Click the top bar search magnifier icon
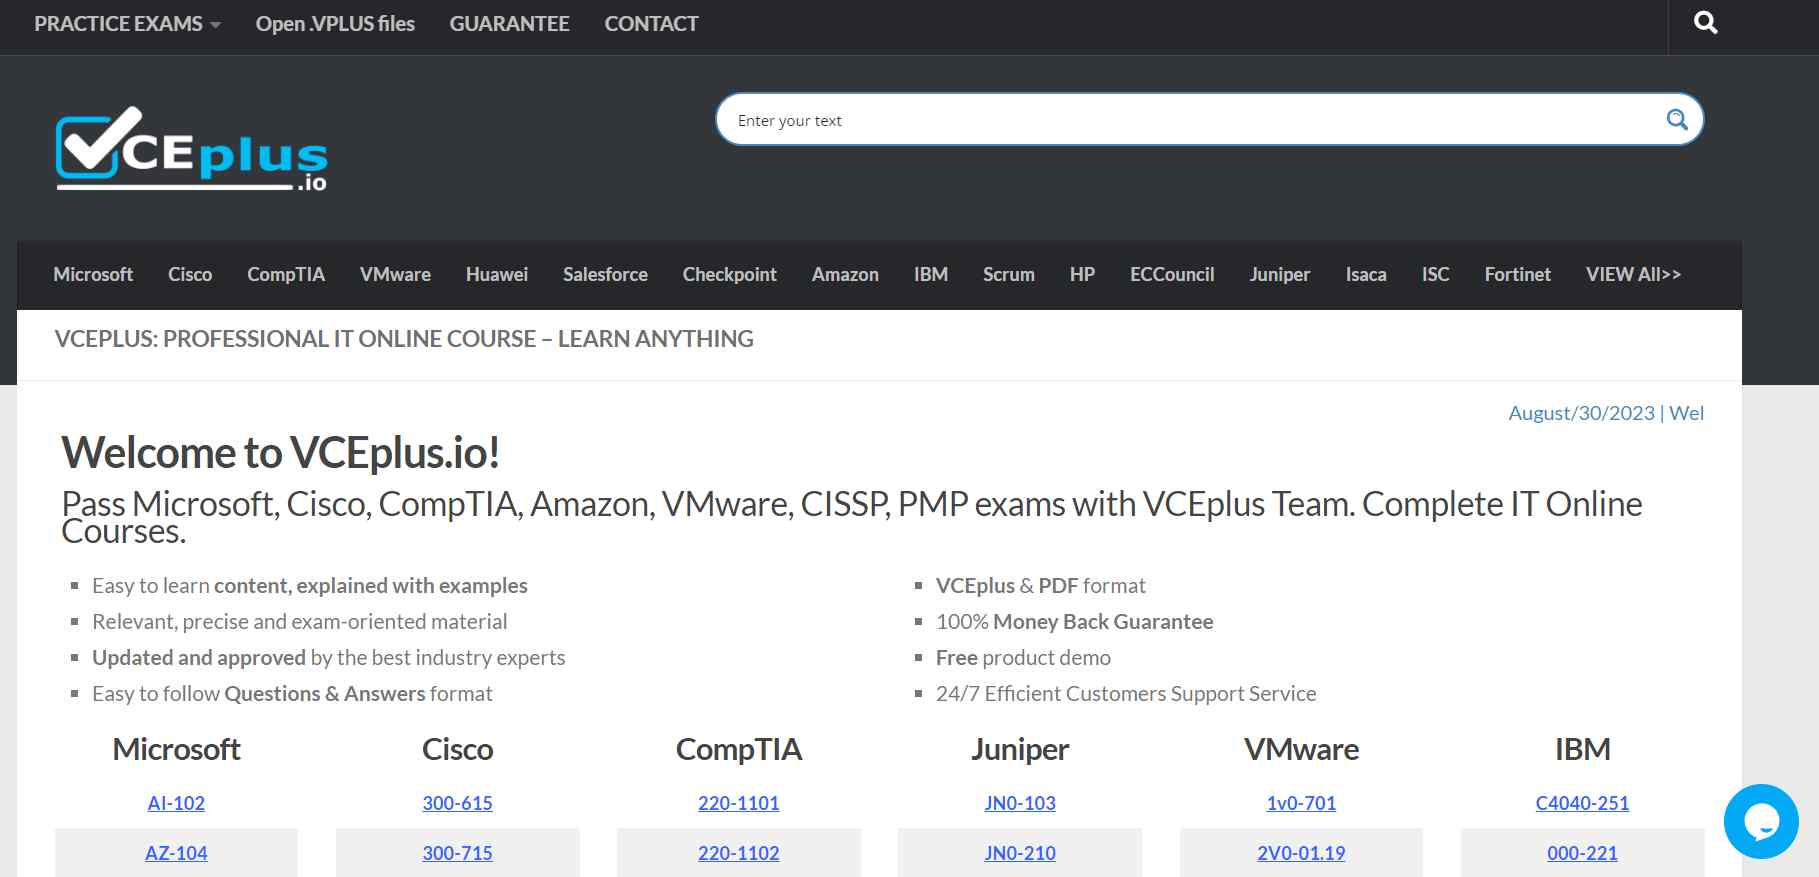Viewport: 1819px width, 877px height. [x=1705, y=23]
